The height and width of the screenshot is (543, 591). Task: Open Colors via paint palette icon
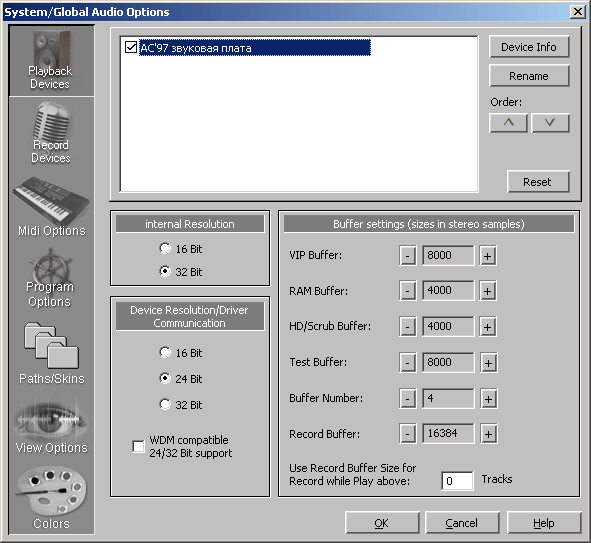(51, 497)
